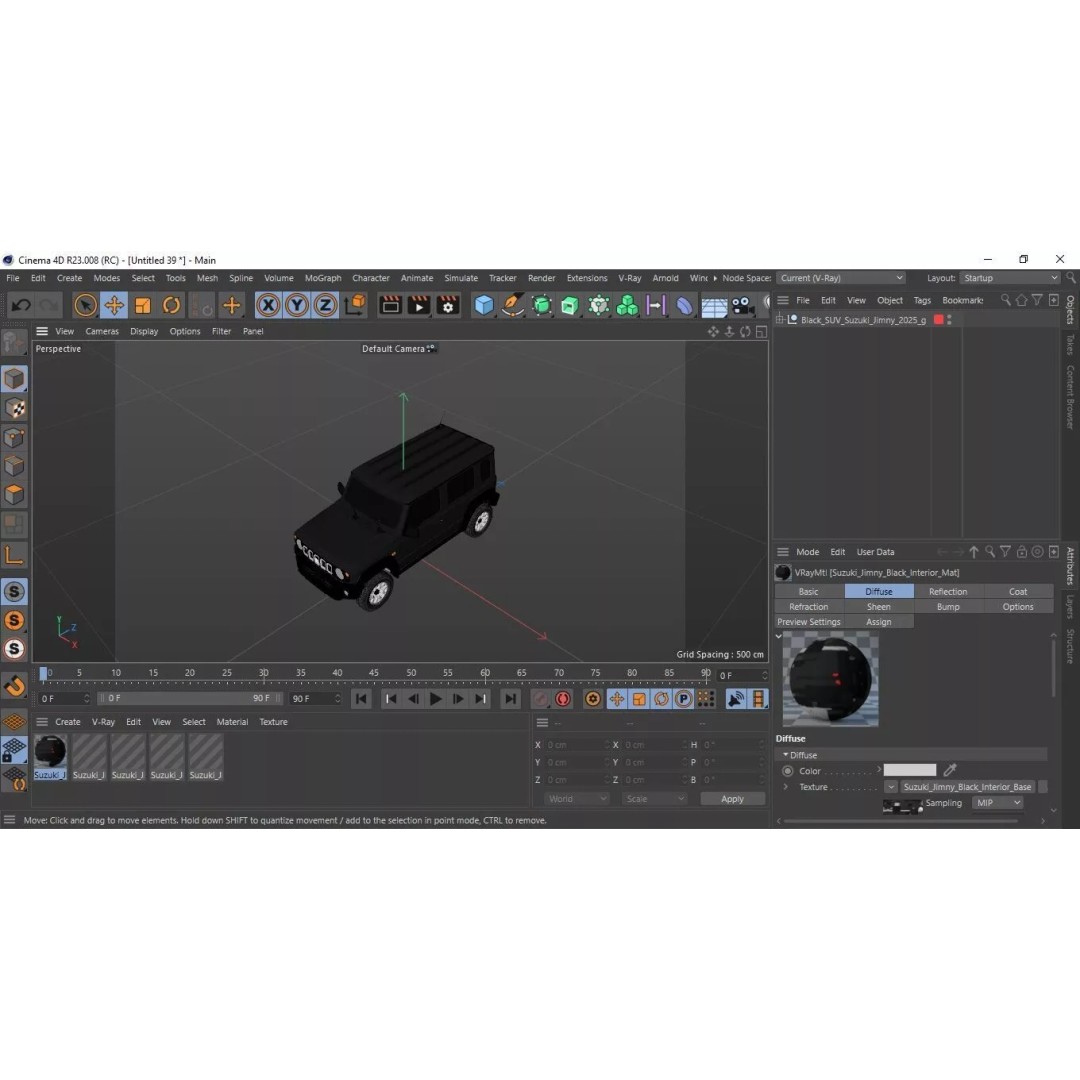Switch to Polygons mode icon
The image size is (1080, 1080).
point(14,495)
